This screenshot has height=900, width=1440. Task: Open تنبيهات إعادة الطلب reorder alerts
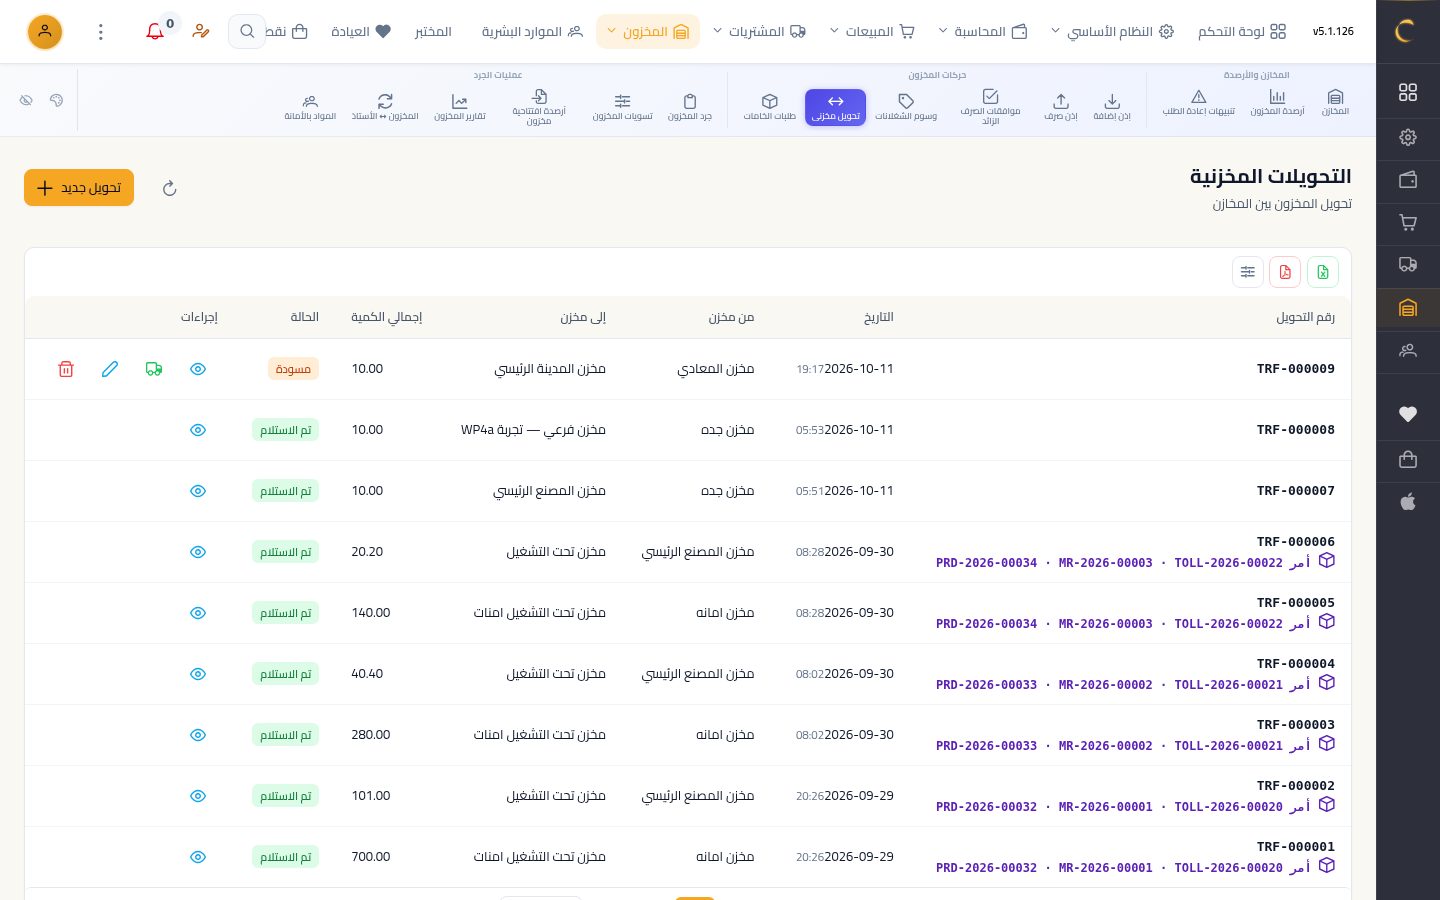tap(1198, 102)
